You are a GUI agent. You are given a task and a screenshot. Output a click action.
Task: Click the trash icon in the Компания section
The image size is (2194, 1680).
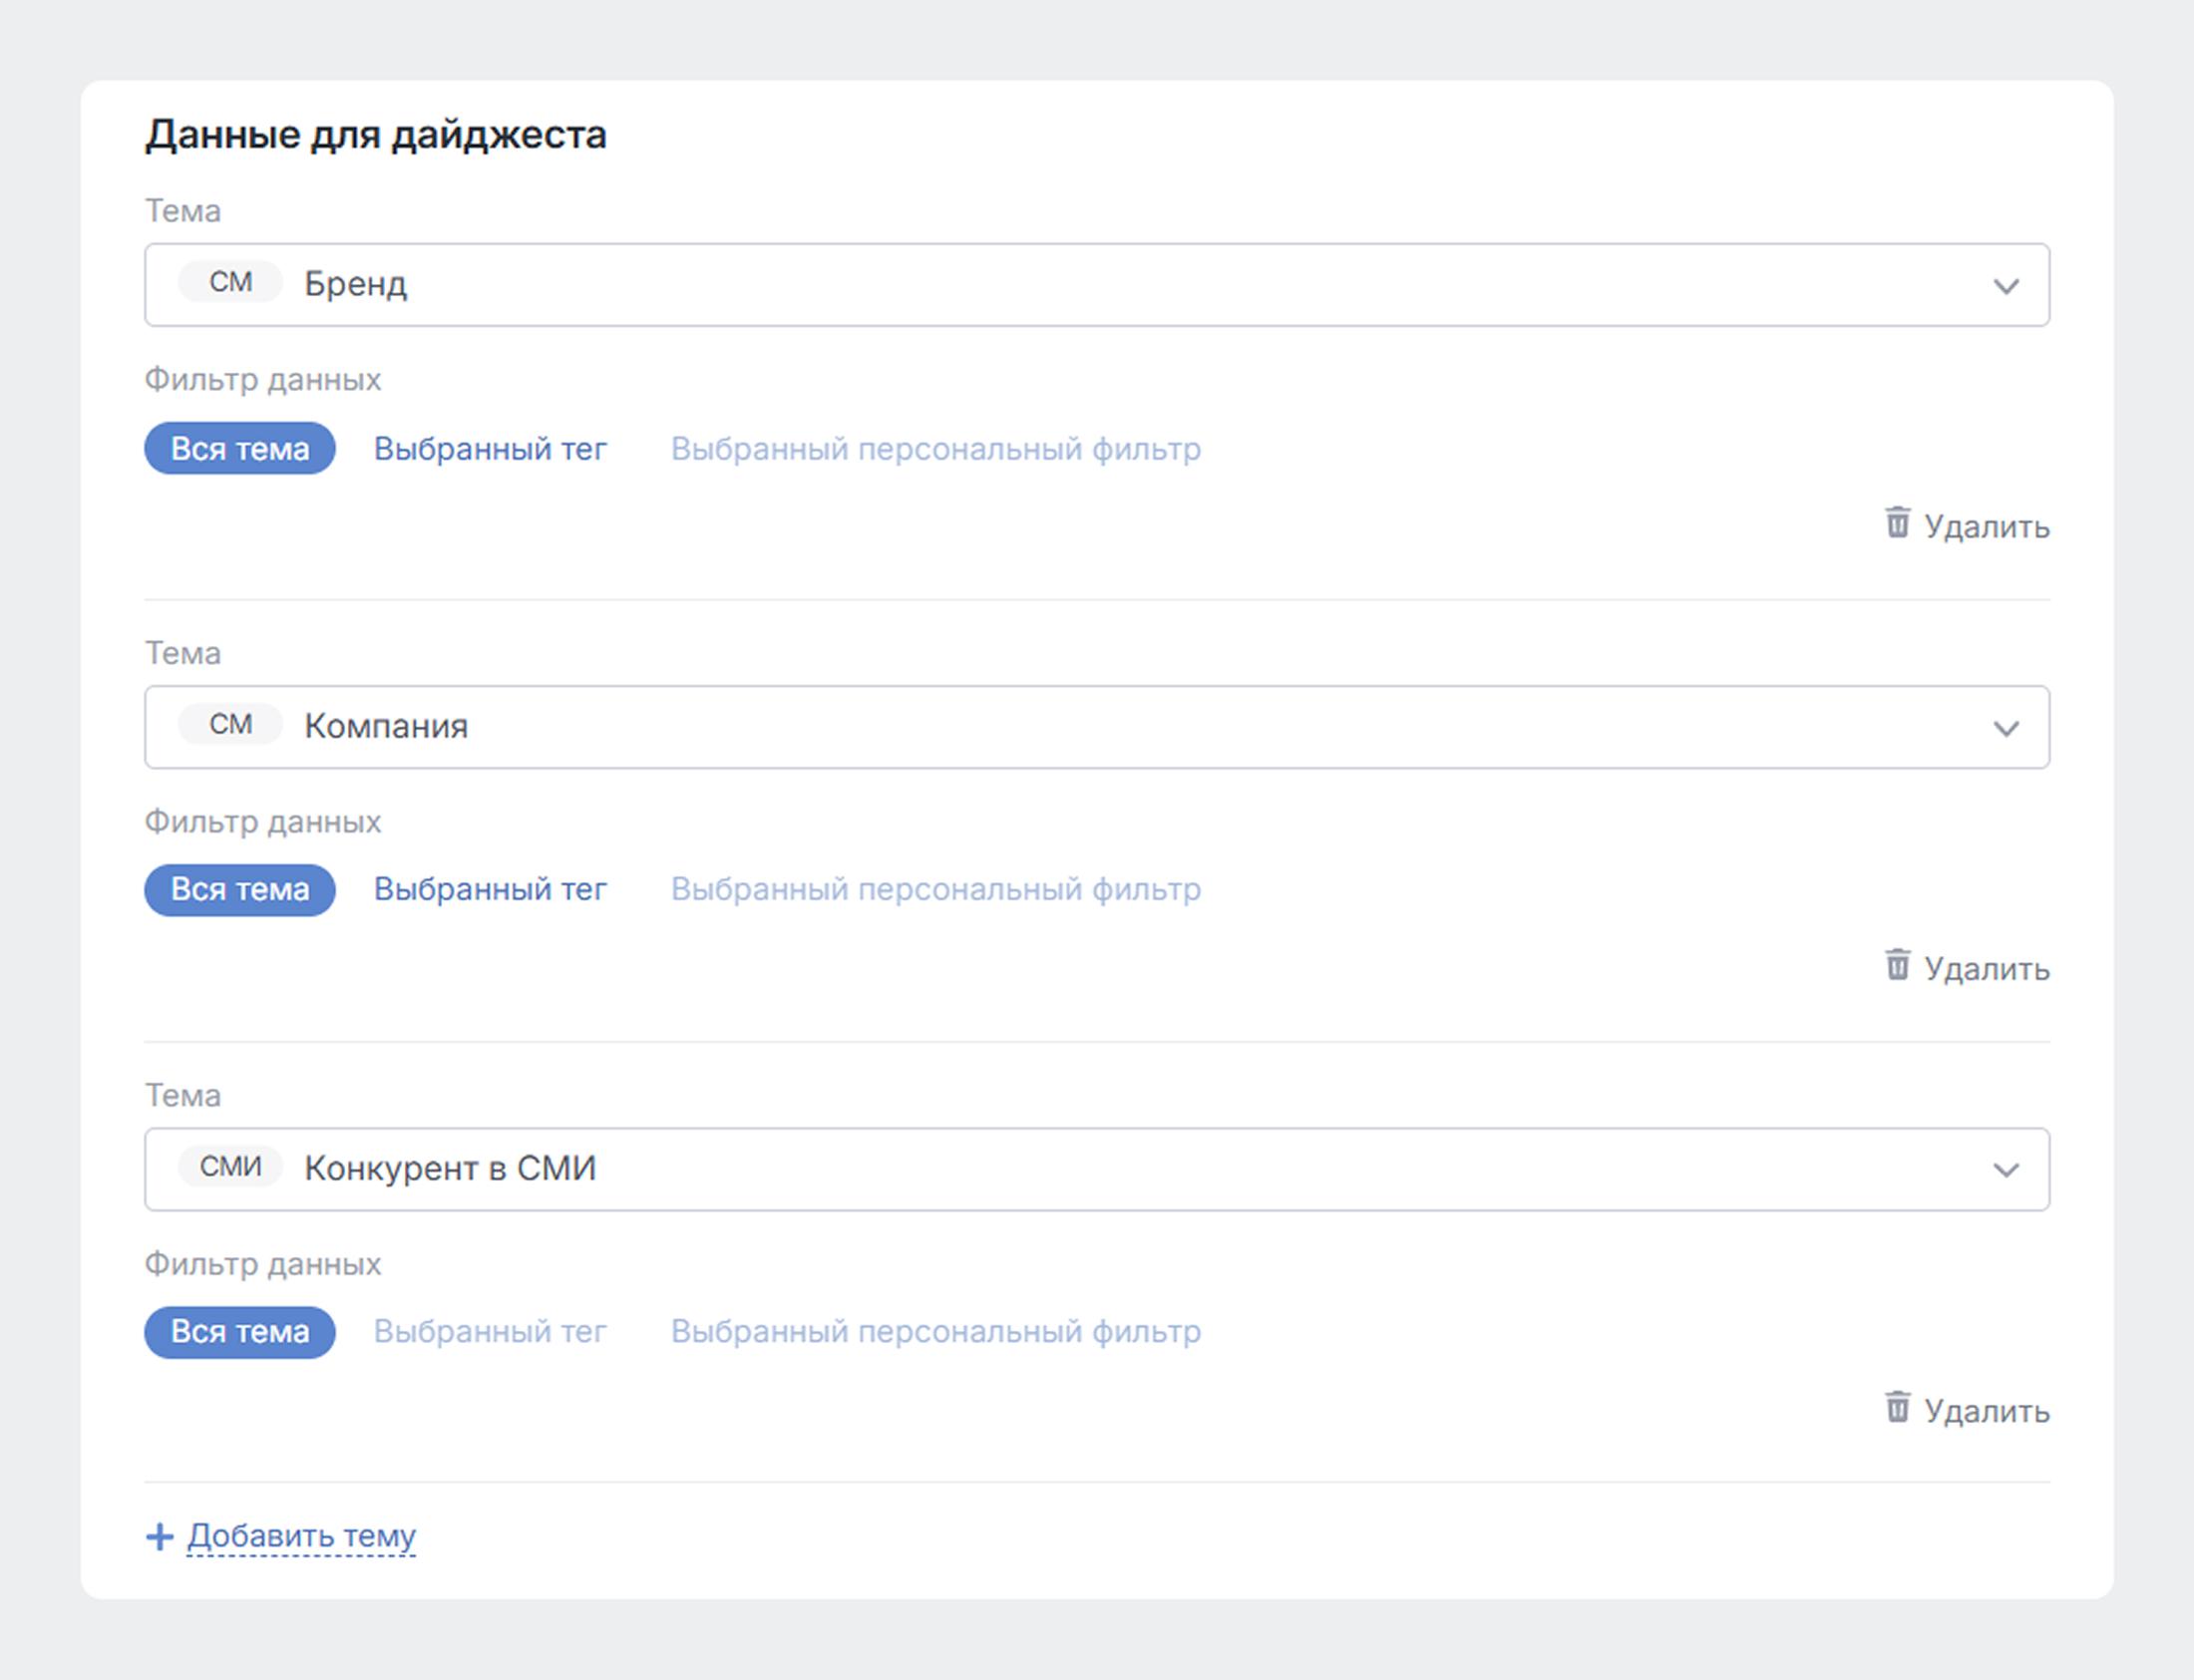click(x=1897, y=965)
